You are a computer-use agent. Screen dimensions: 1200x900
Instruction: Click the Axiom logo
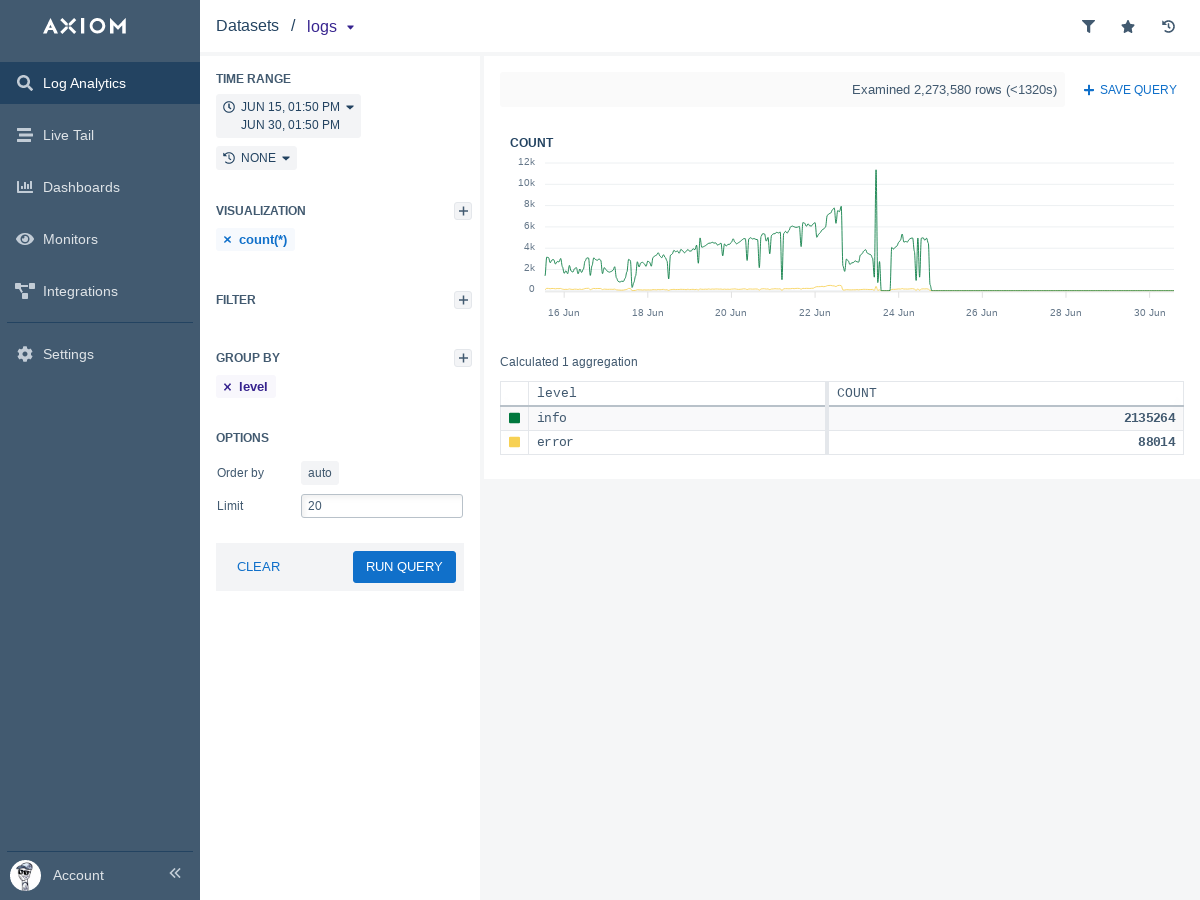pyautogui.click(x=85, y=26)
